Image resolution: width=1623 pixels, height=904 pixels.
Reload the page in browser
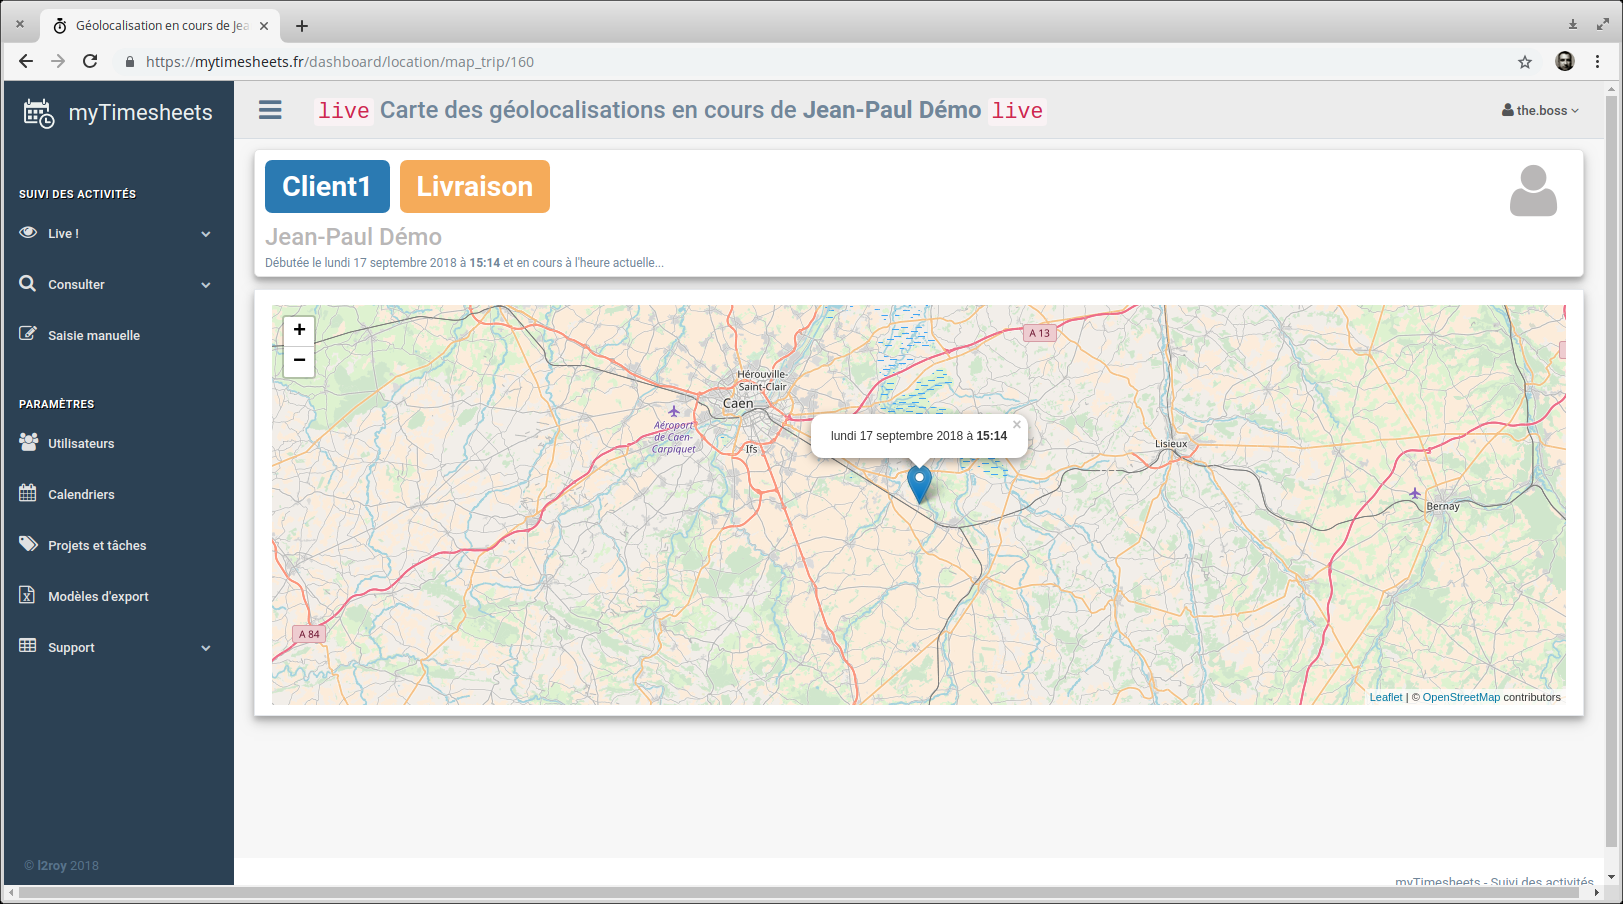point(90,62)
